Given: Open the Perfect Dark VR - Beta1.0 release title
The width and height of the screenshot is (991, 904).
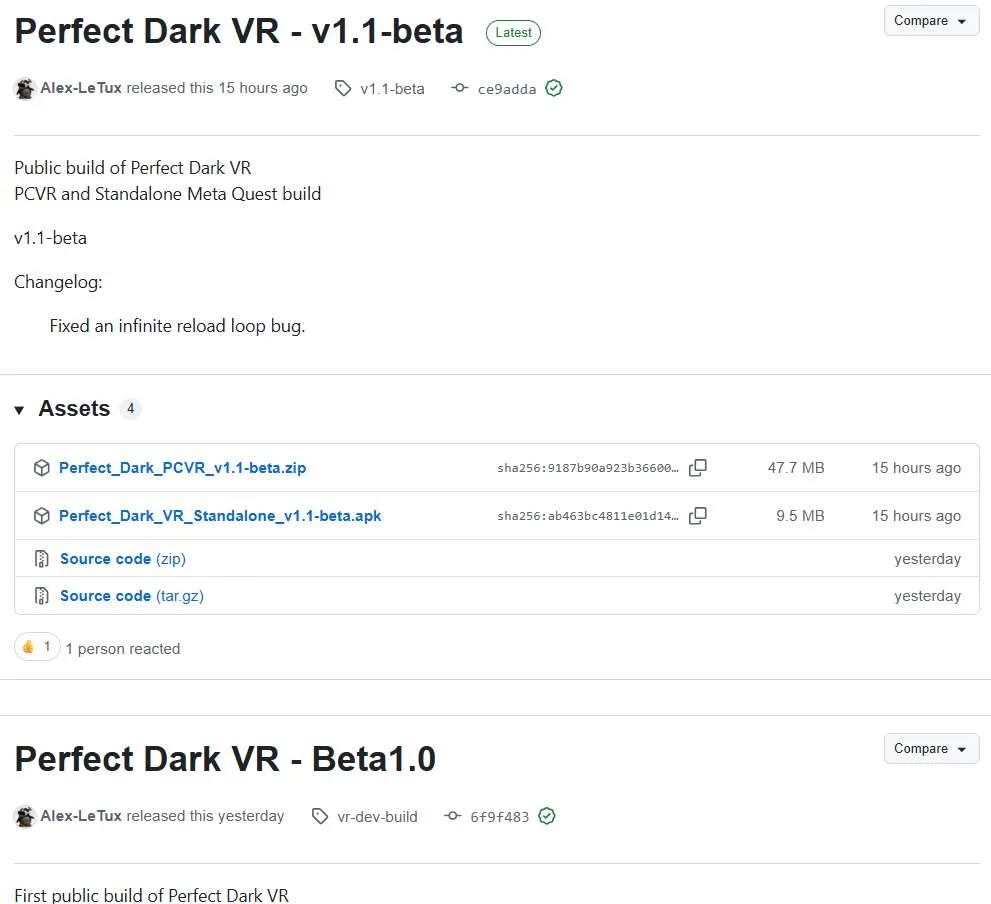Looking at the screenshot, I should [225, 759].
